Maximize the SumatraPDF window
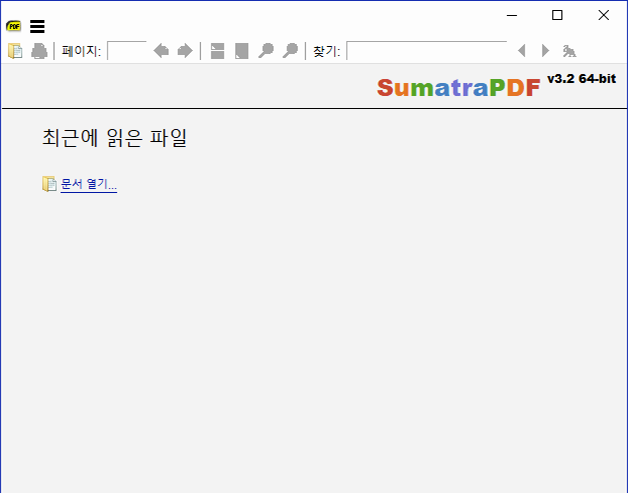628x493 pixels. click(557, 15)
